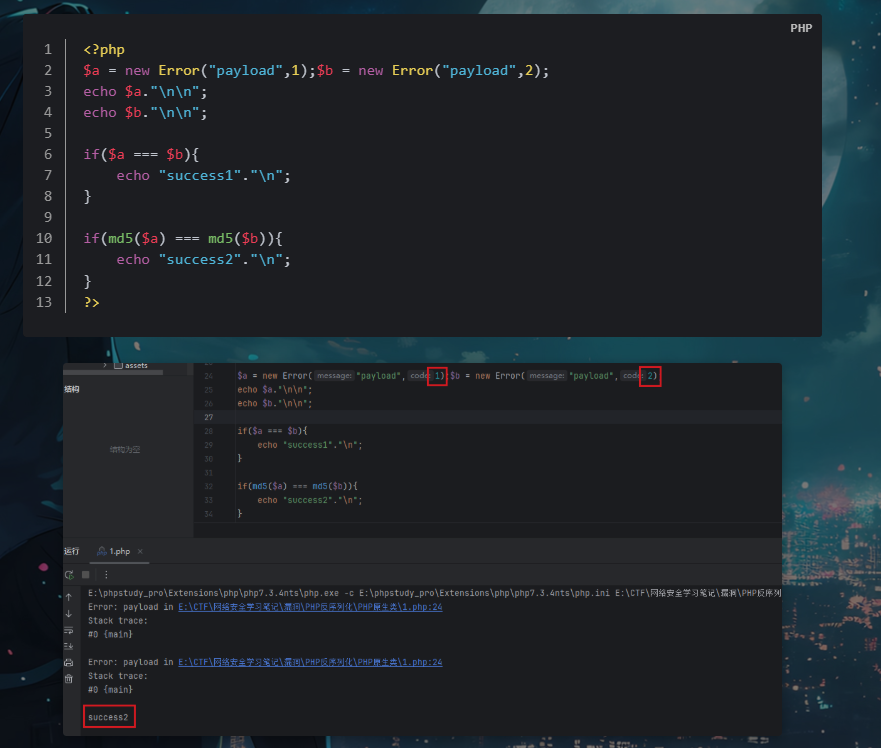Jump up the stack trace with the up arrow

[x=69, y=596]
